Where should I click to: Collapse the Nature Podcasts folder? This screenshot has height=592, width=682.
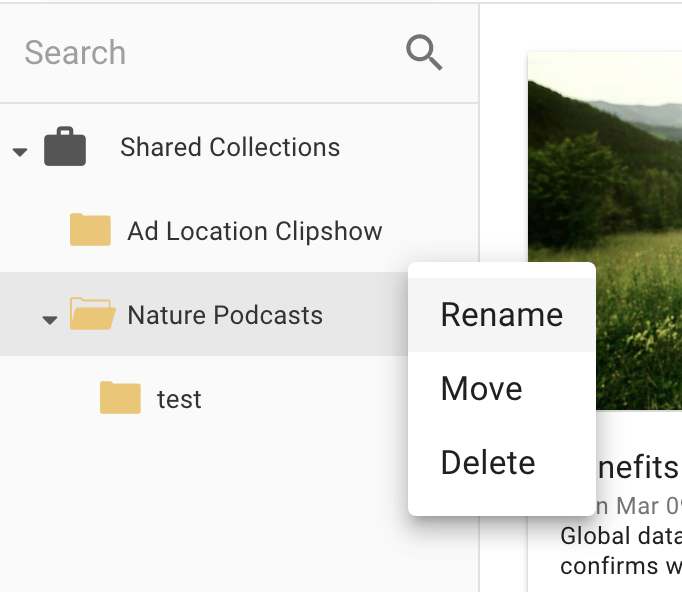tap(50, 320)
